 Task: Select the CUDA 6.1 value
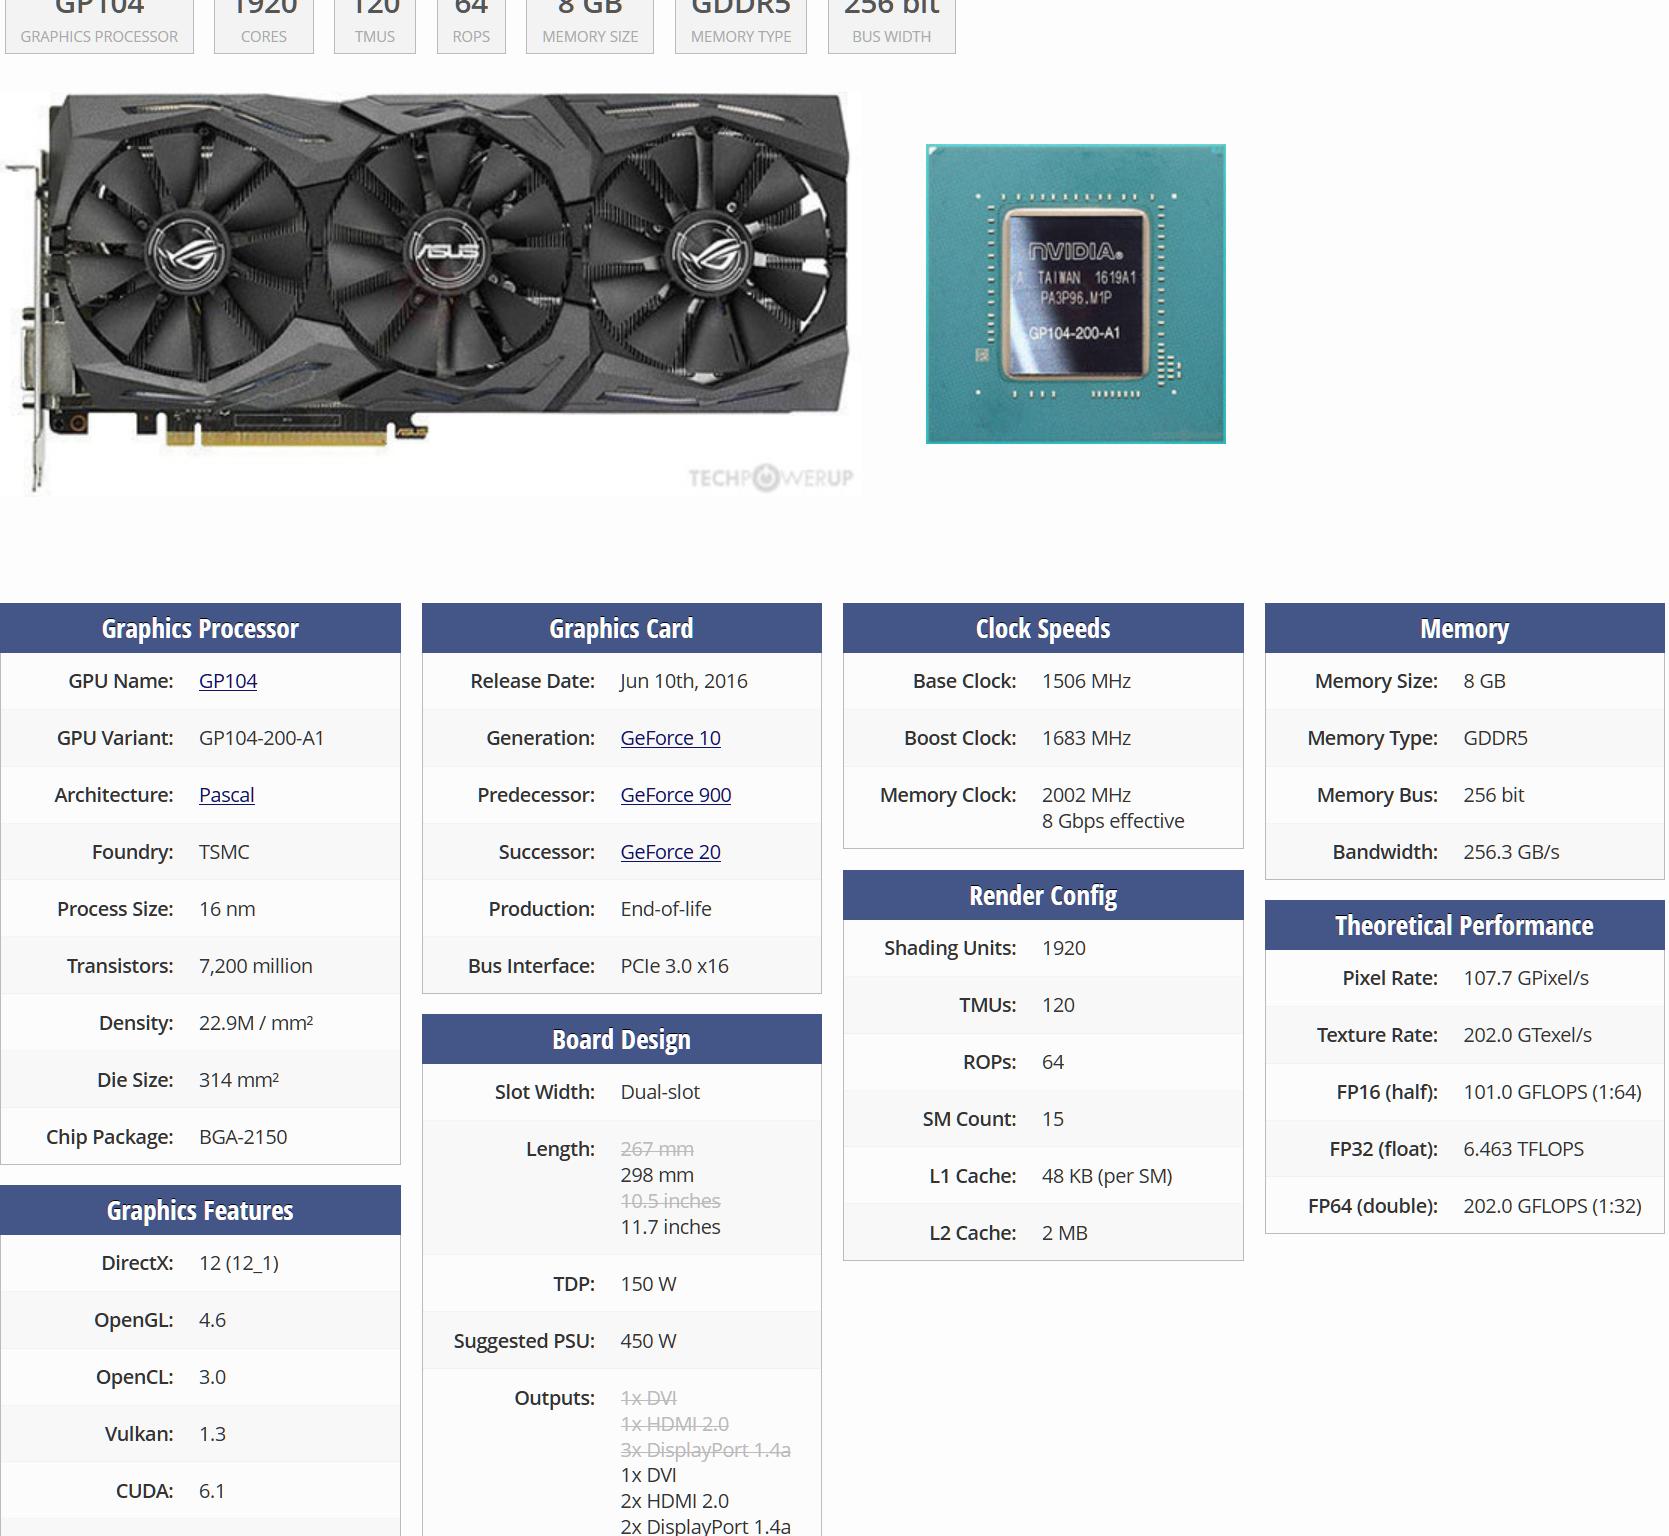[212, 1491]
